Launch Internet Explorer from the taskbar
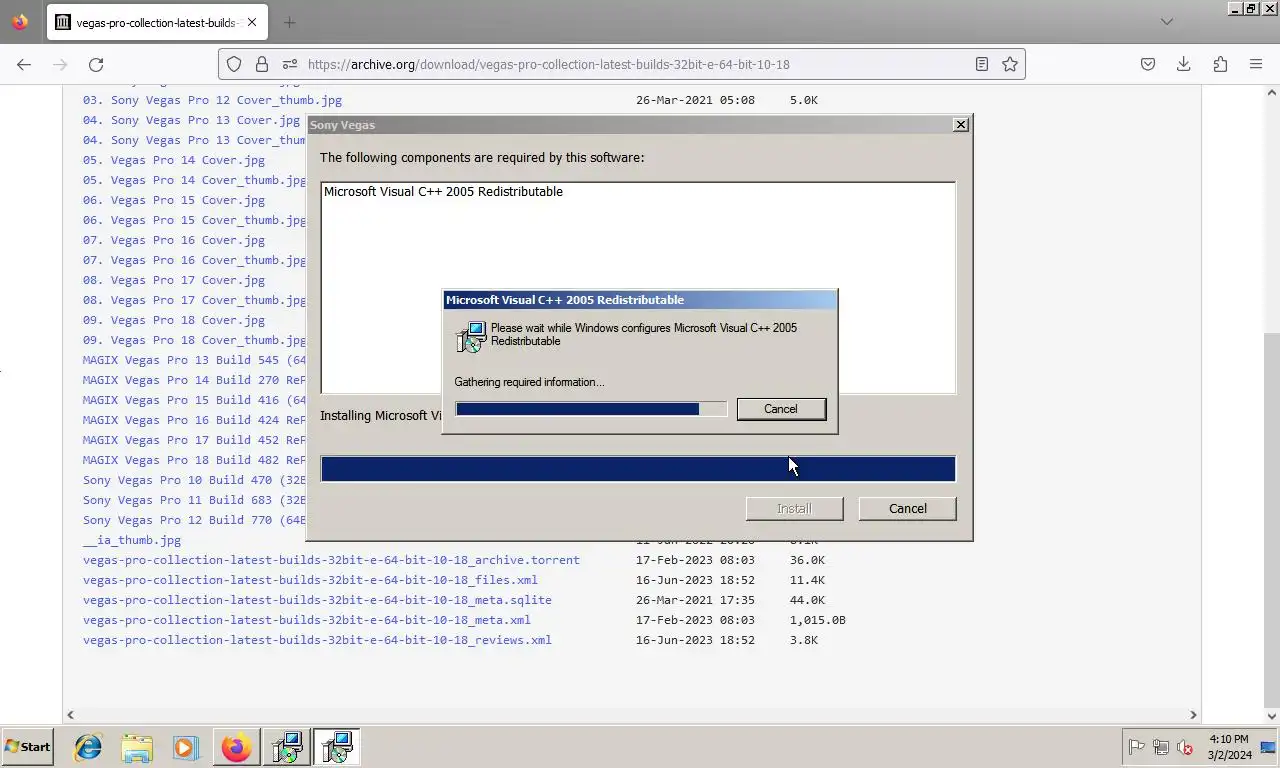The width and height of the screenshot is (1280, 768). (x=88, y=747)
